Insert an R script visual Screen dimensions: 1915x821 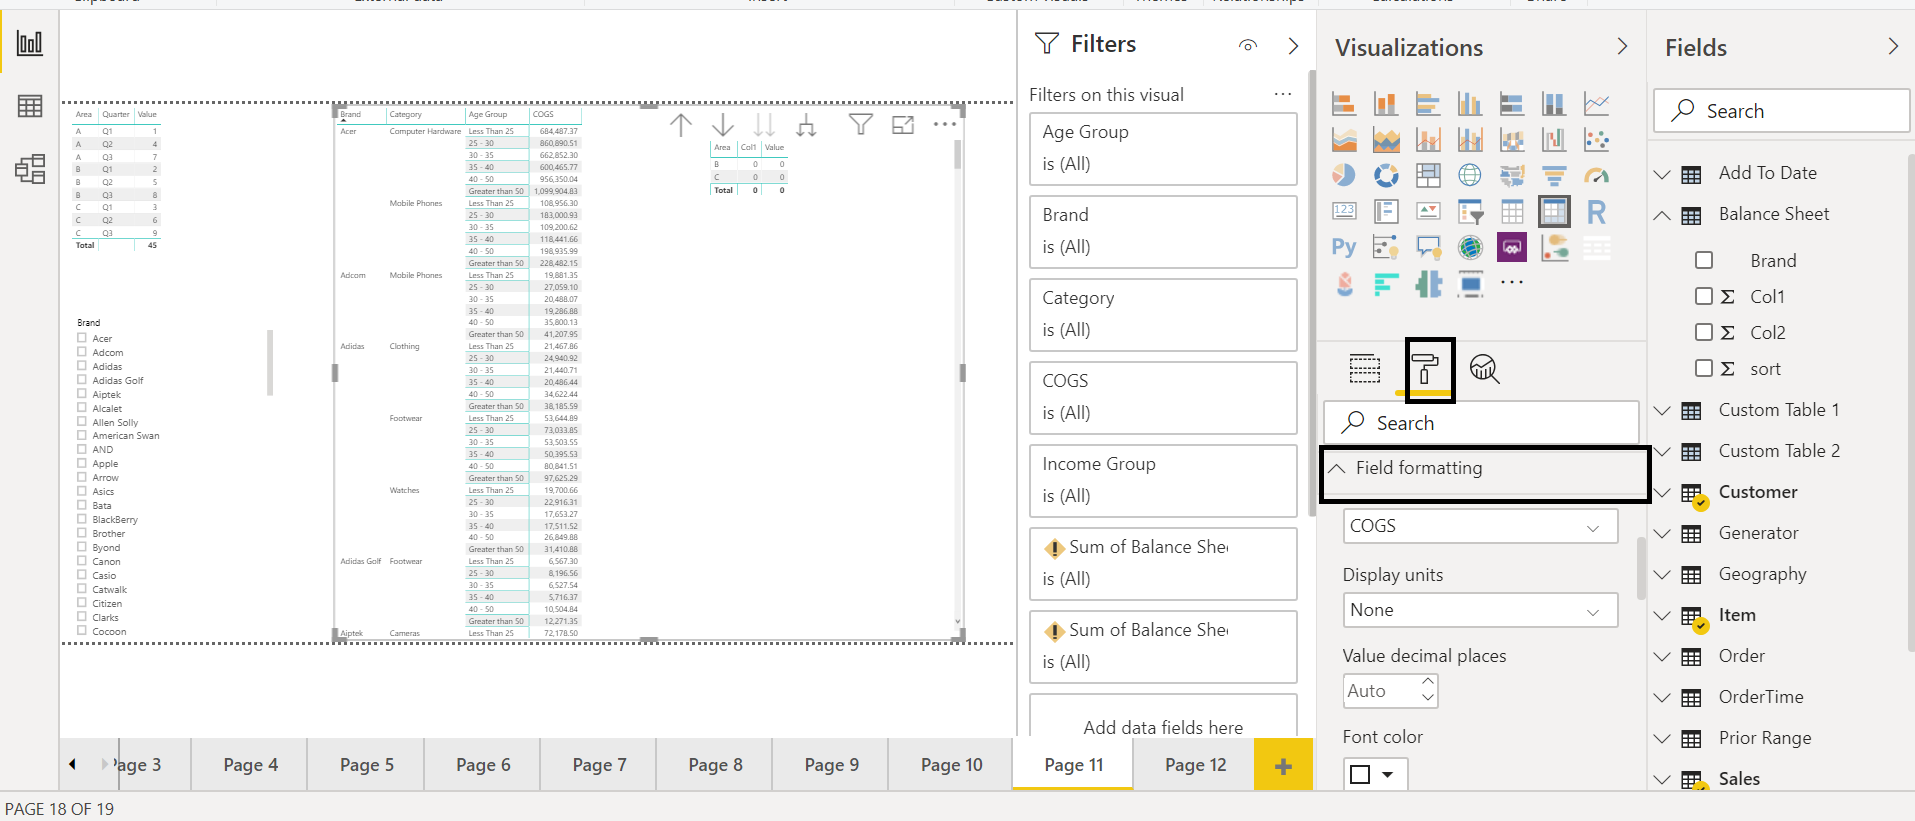point(1596,212)
